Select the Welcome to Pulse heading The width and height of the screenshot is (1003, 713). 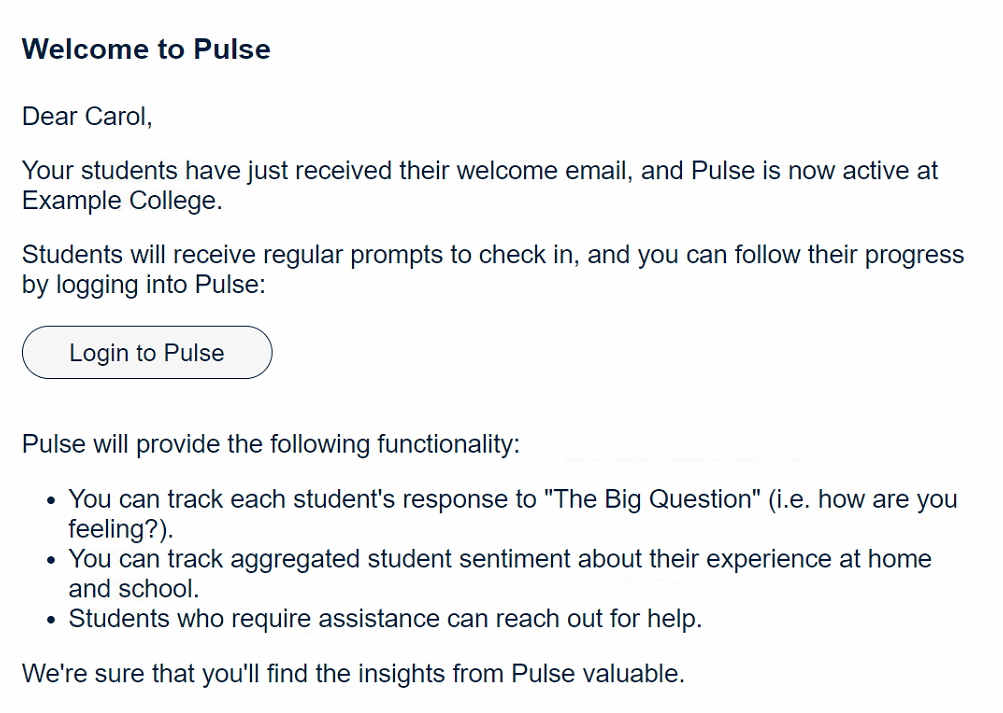pyautogui.click(x=146, y=49)
